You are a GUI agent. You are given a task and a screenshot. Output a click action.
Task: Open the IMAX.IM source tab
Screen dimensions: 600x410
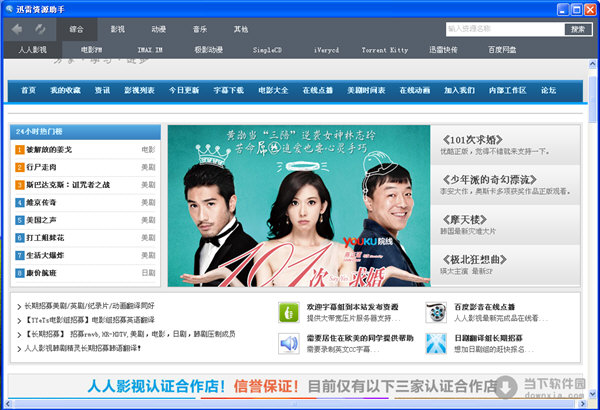pos(150,50)
